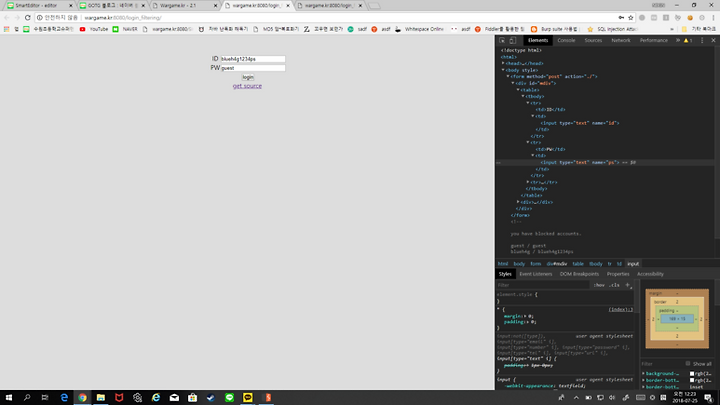Image resolution: width=720 pixels, height=405 pixels.
Task: Open the Whitespace Online bookmark
Action: 419,29
